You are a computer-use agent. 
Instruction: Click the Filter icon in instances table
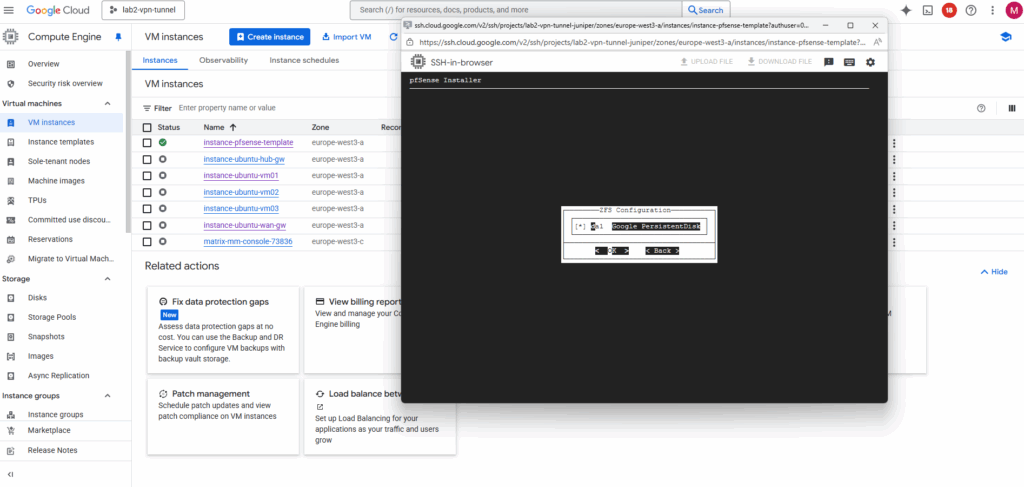point(147,108)
